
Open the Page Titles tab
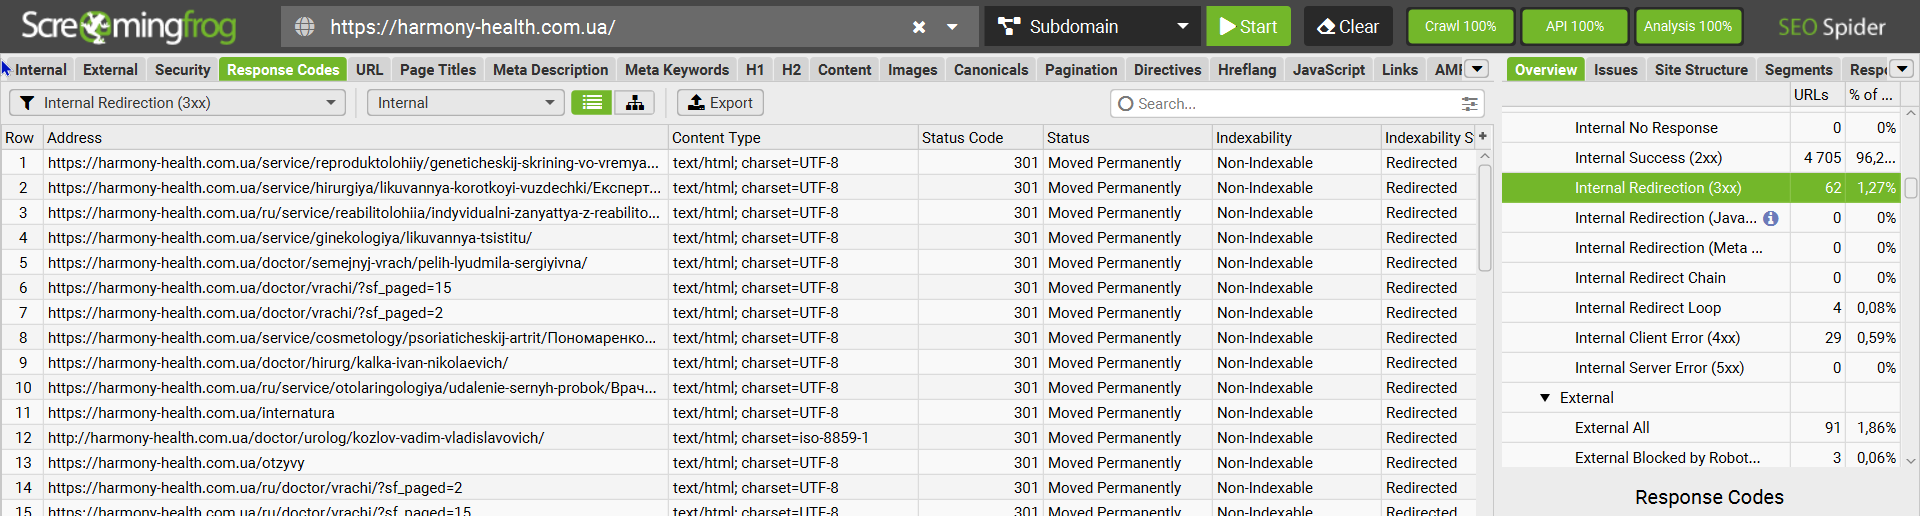(x=438, y=70)
